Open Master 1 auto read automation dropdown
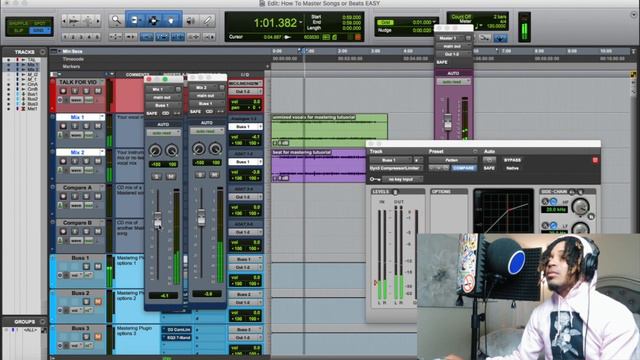This screenshot has width=640, height=360. (x=453, y=82)
